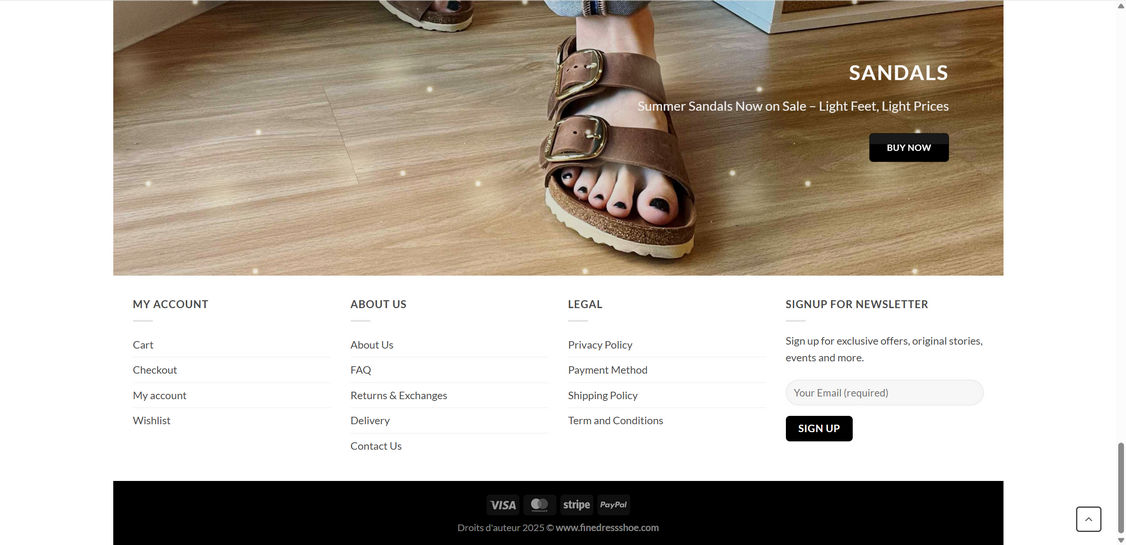Open the Delivery information link

point(370,421)
